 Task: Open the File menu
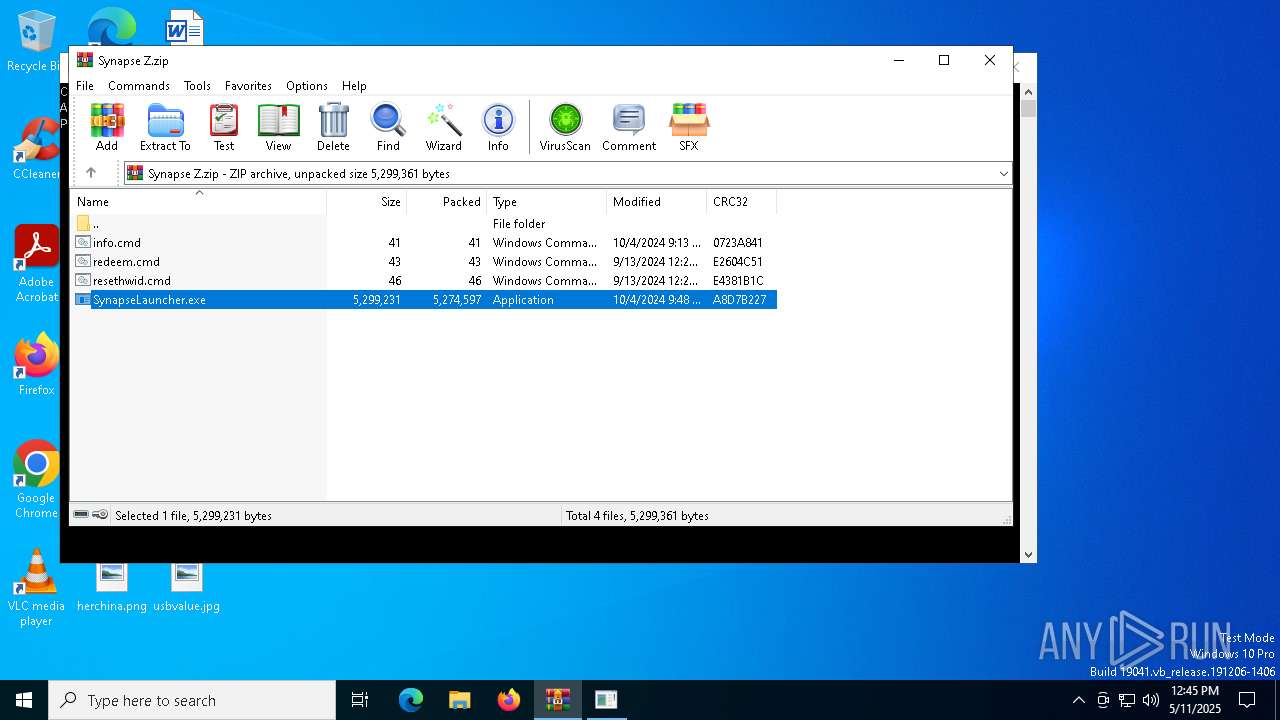point(85,86)
